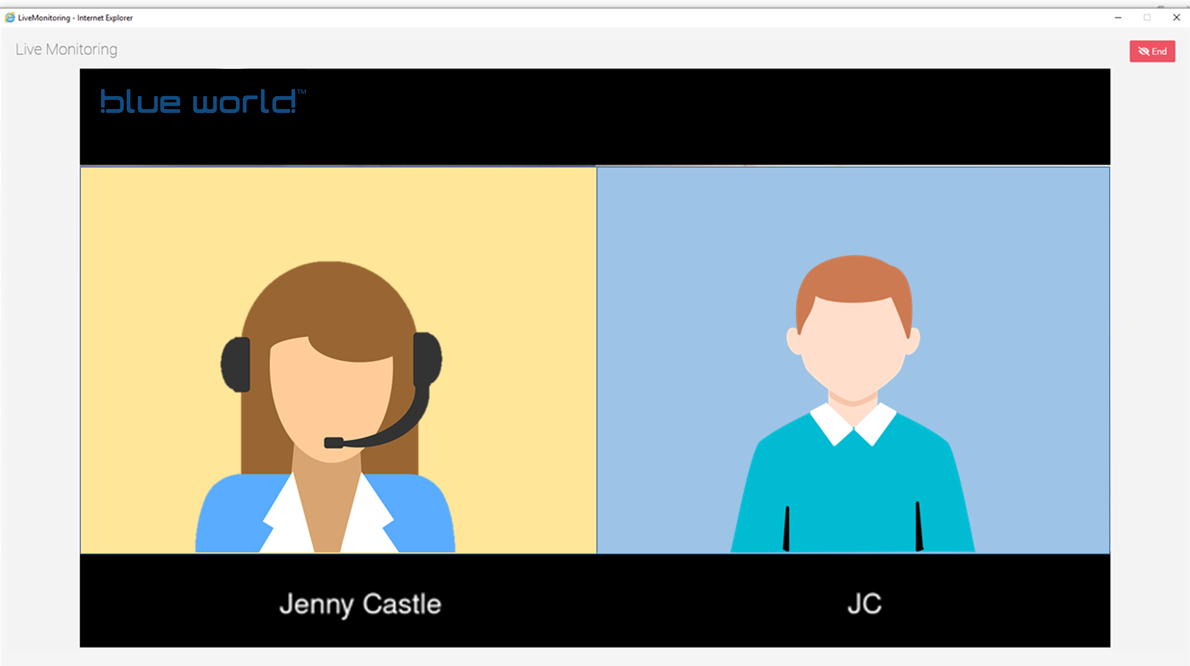Click the JC name label
The width and height of the screenshot is (1190, 666).
tap(864, 604)
